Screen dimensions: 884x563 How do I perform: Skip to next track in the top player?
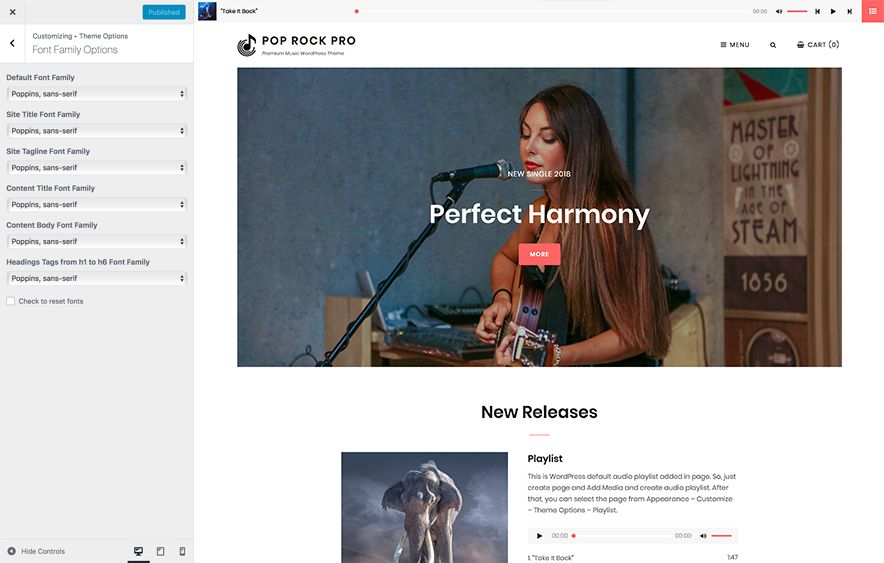(850, 11)
